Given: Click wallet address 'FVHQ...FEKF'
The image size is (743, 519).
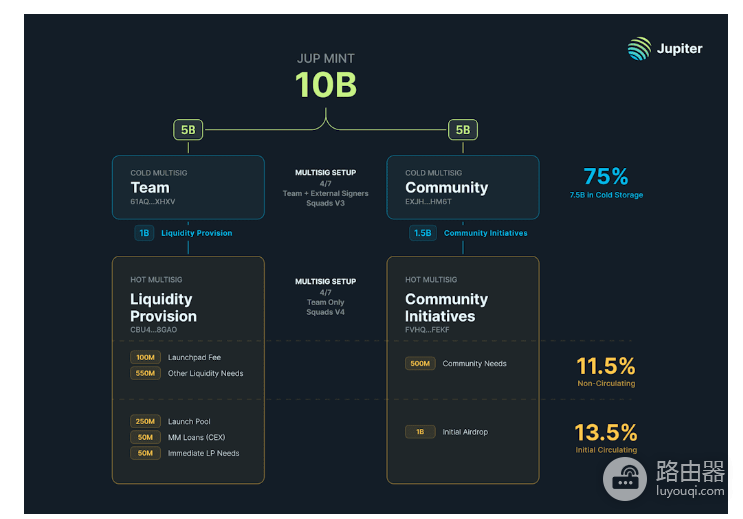Looking at the screenshot, I should coord(427,330).
